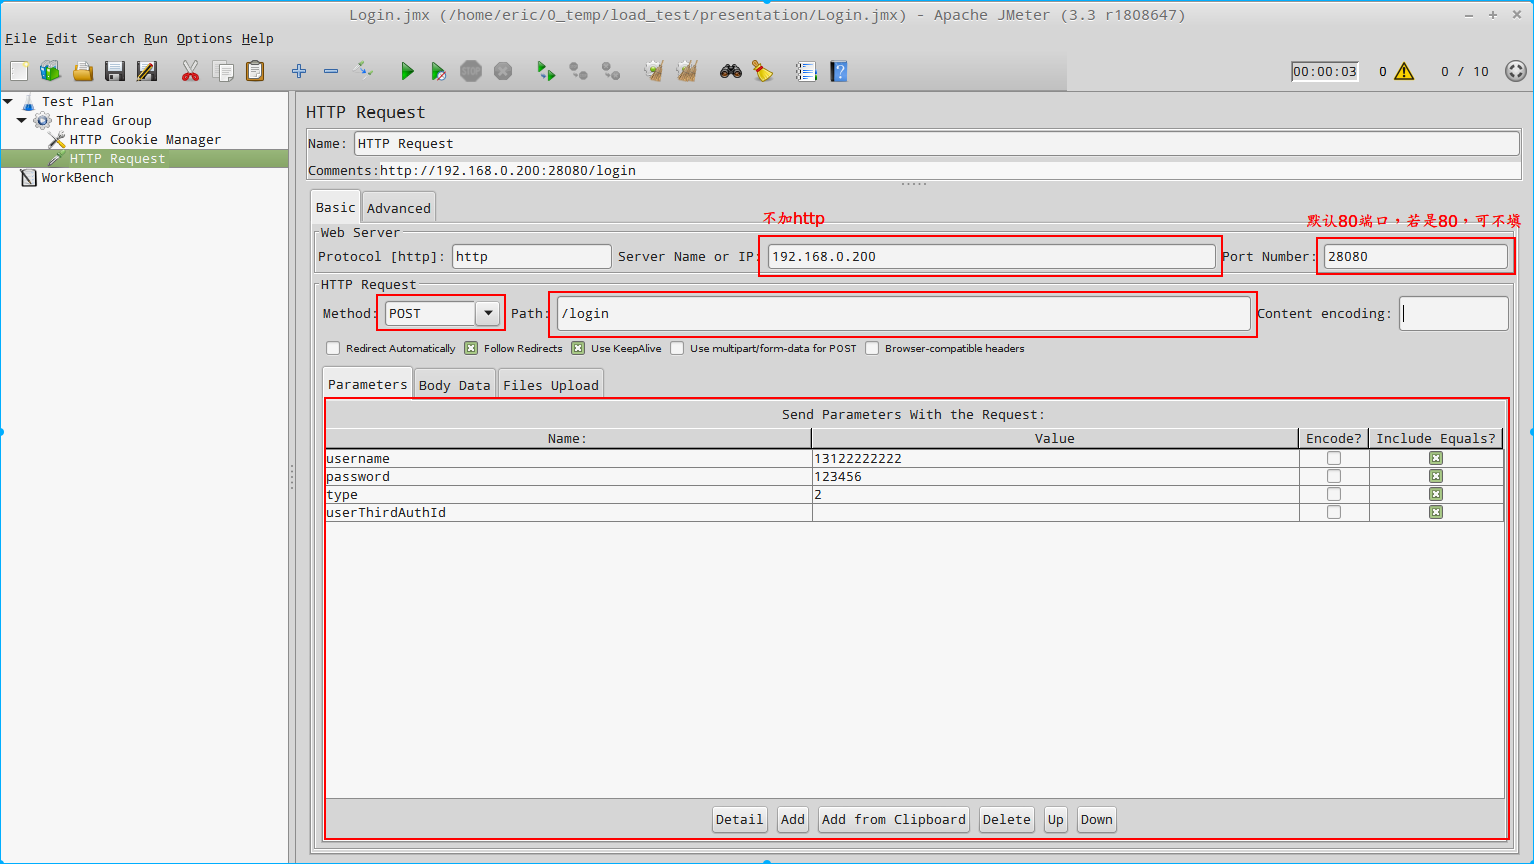Click the Shutdown gray X icon
The image size is (1534, 864).
(x=503, y=71)
